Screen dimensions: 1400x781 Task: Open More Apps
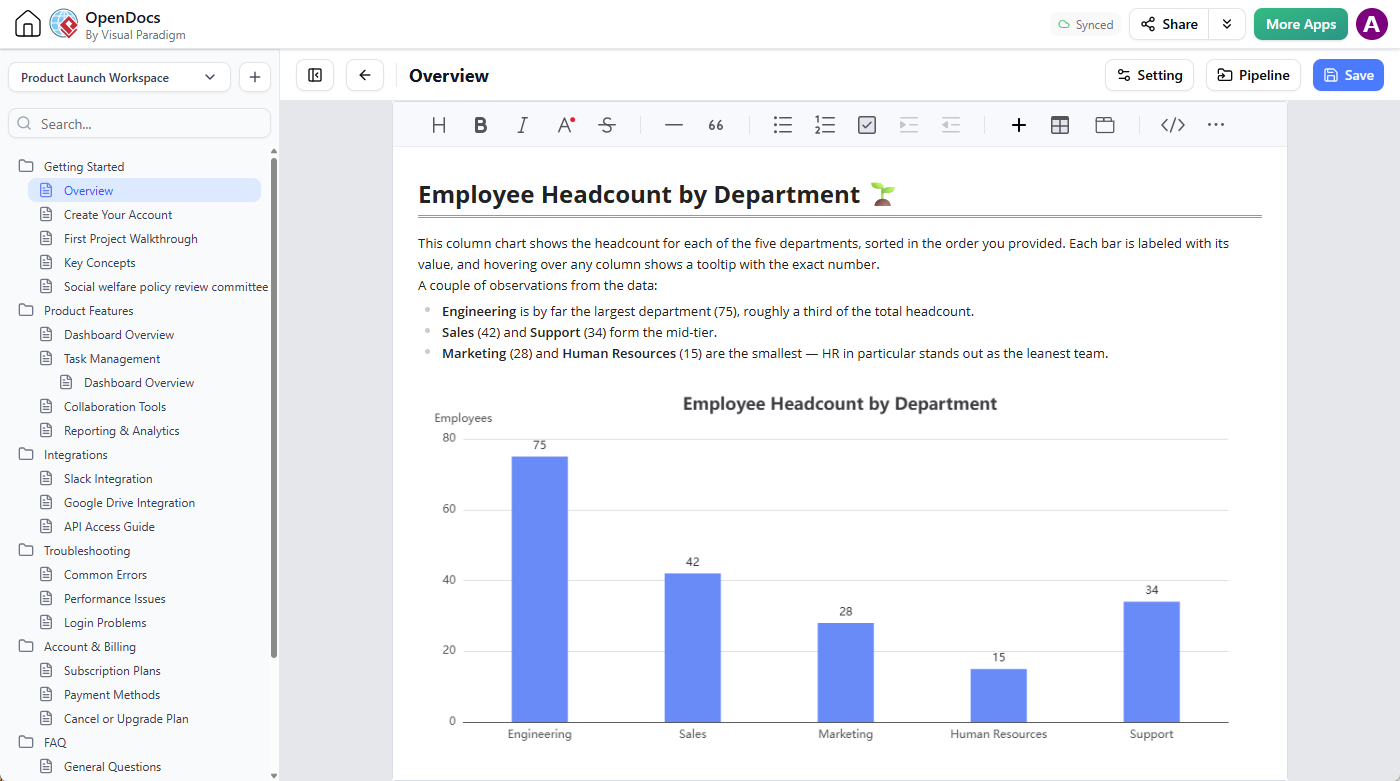(1301, 24)
